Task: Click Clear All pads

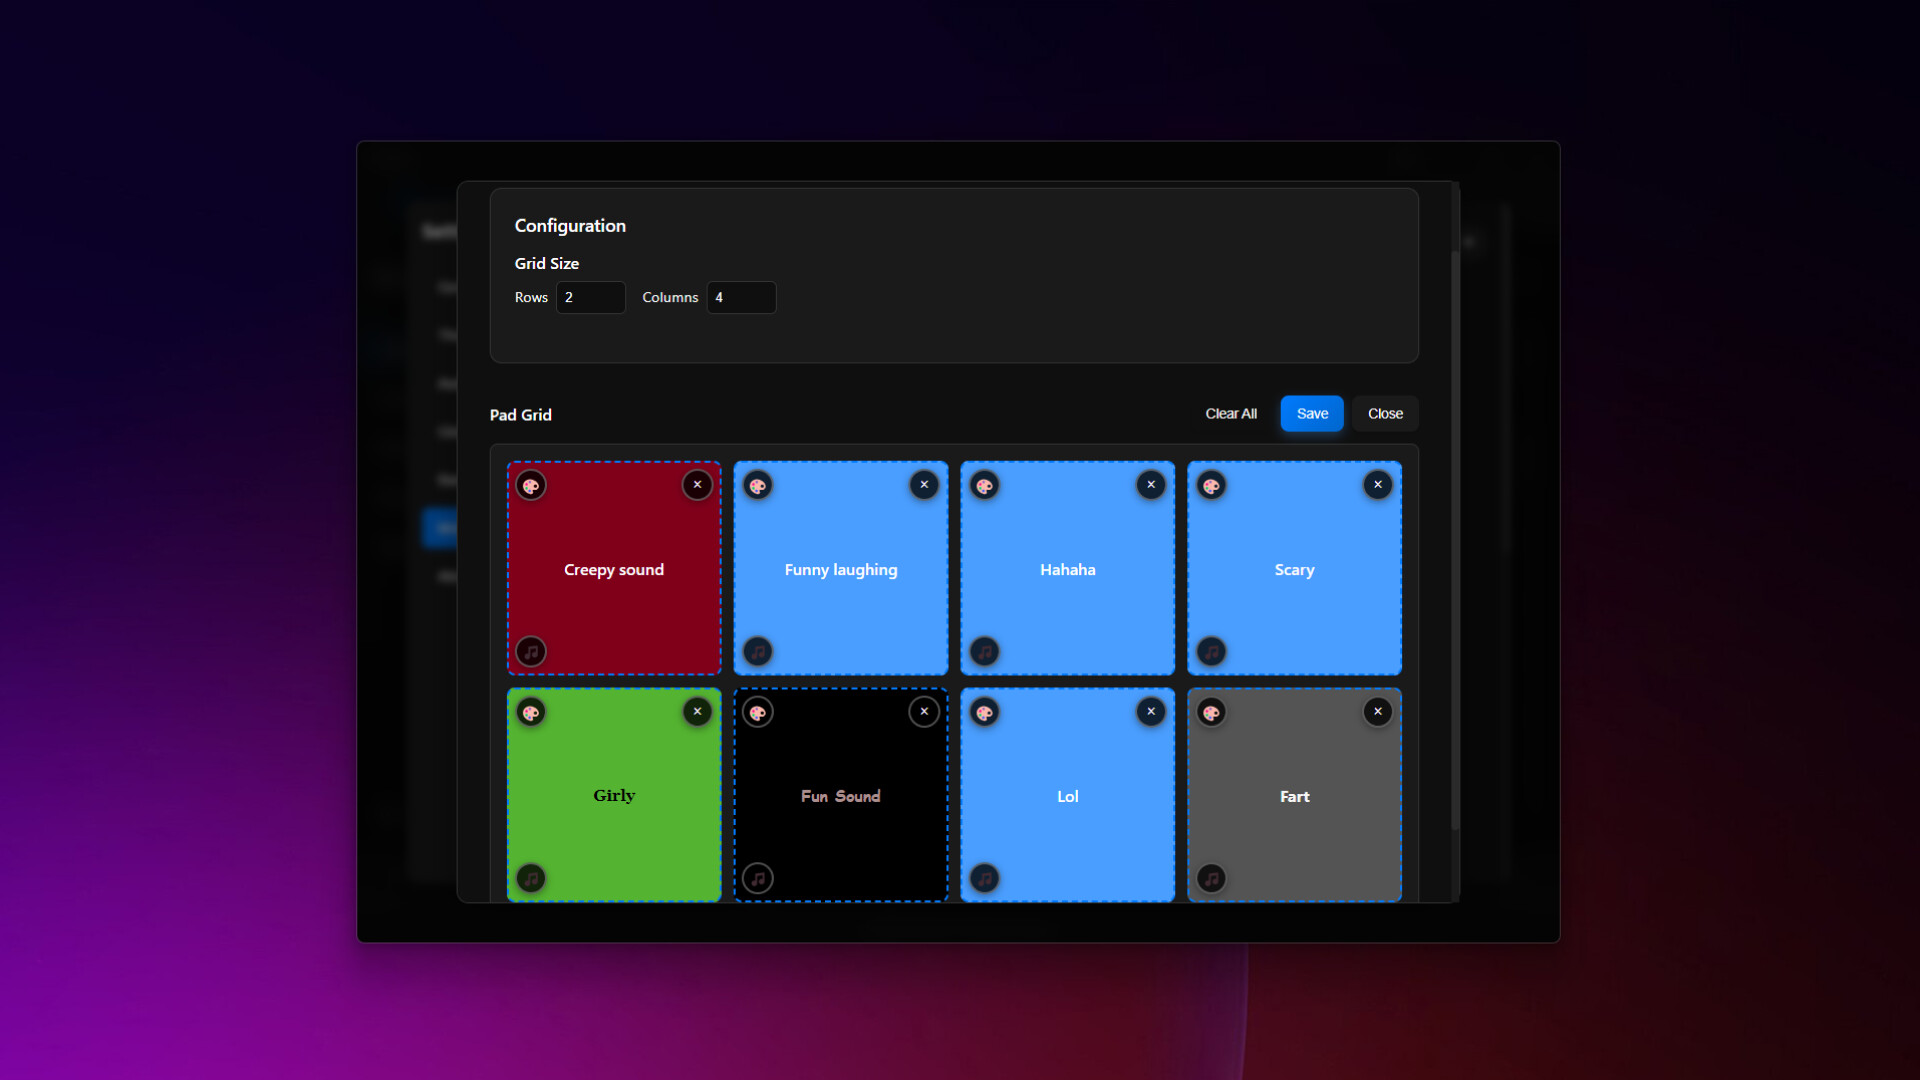Action: point(1230,414)
